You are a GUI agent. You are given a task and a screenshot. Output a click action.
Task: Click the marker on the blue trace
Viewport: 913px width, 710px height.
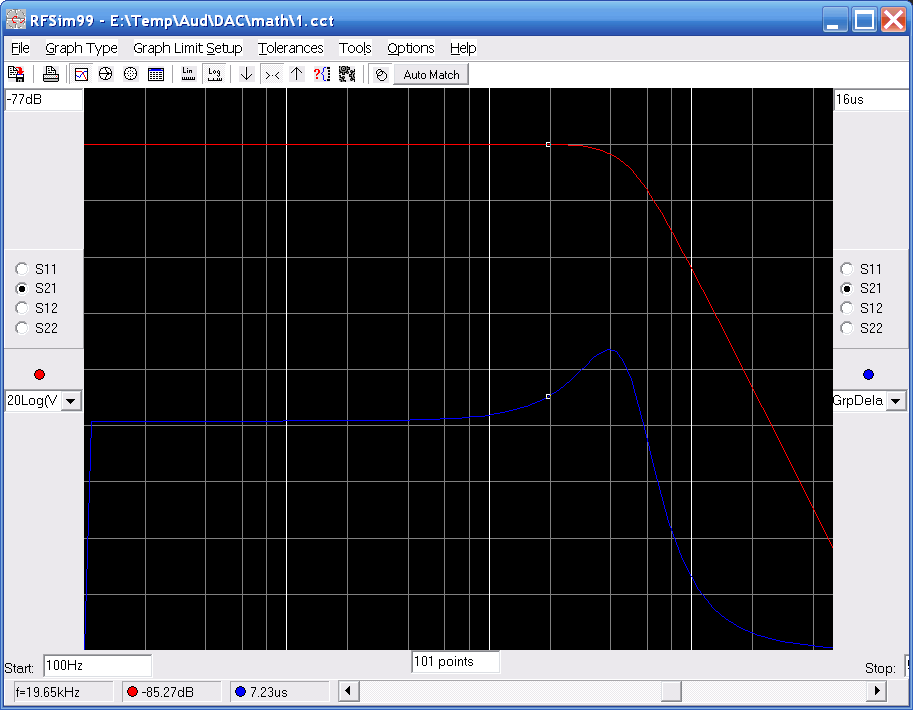(x=548, y=397)
